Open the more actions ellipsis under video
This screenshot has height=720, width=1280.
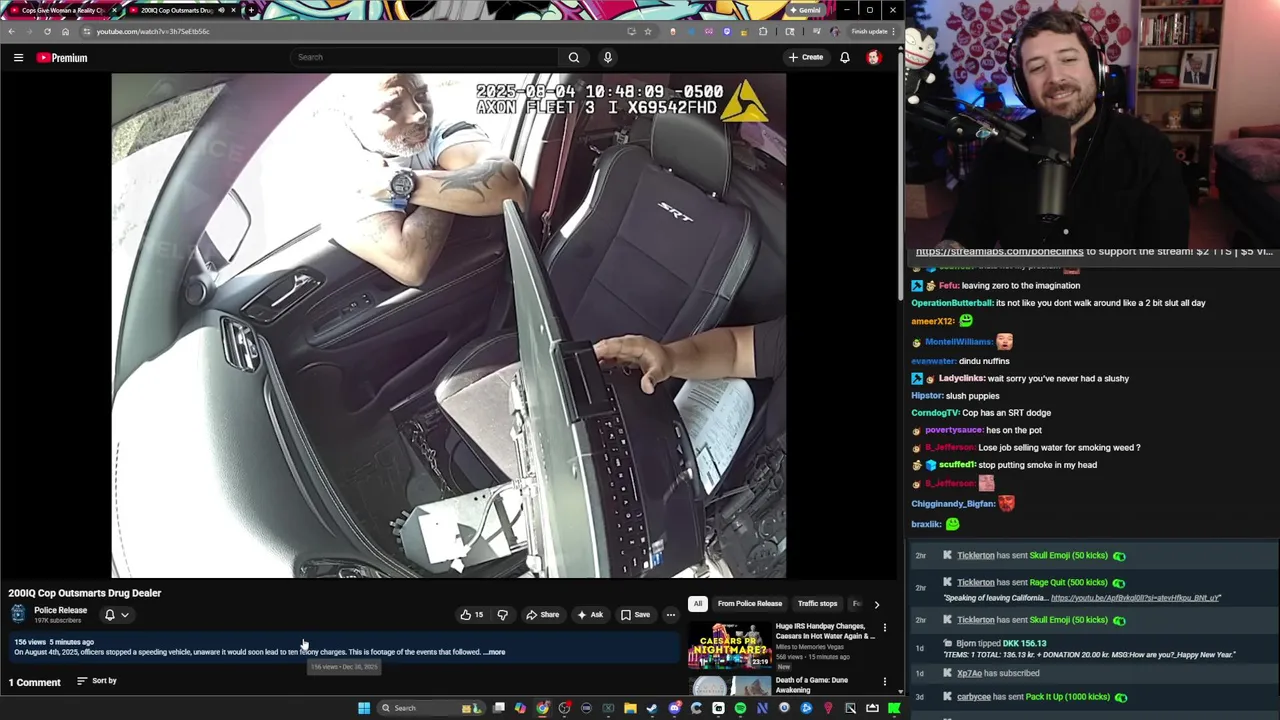(671, 614)
